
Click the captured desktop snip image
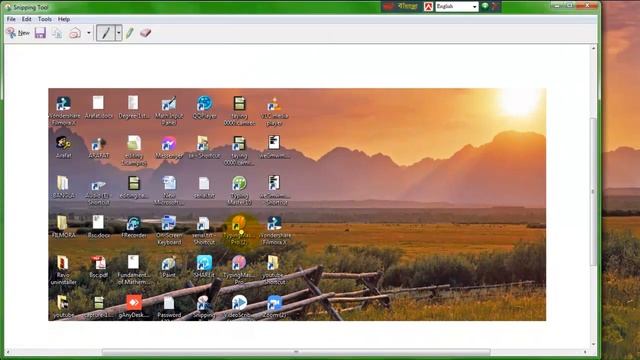coord(297,204)
